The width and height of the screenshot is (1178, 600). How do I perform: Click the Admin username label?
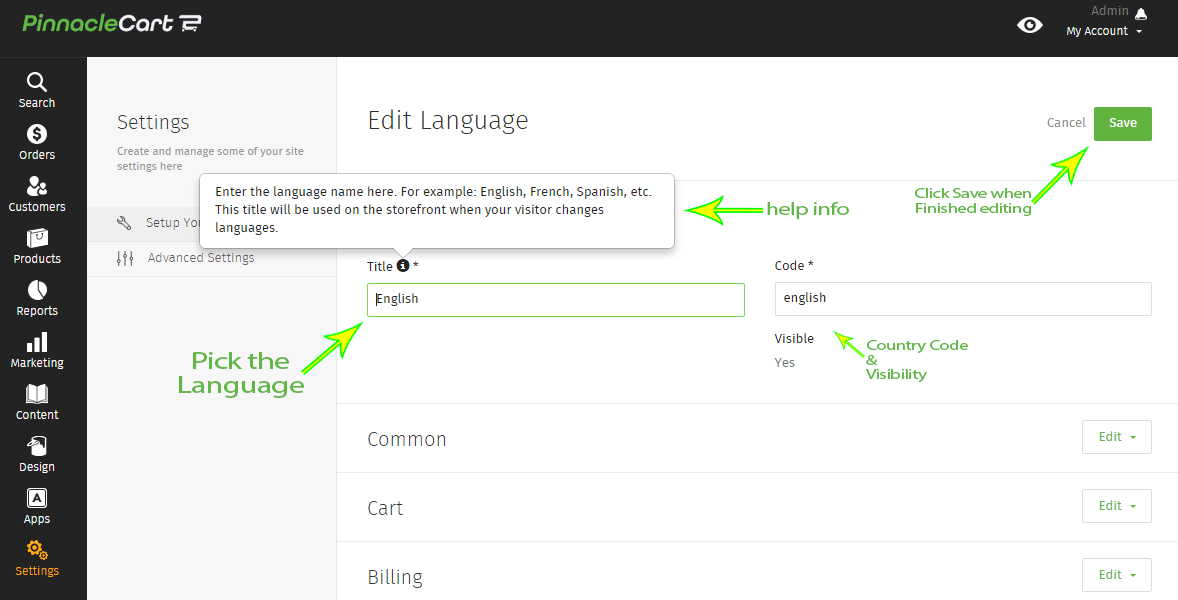click(x=1110, y=11)
